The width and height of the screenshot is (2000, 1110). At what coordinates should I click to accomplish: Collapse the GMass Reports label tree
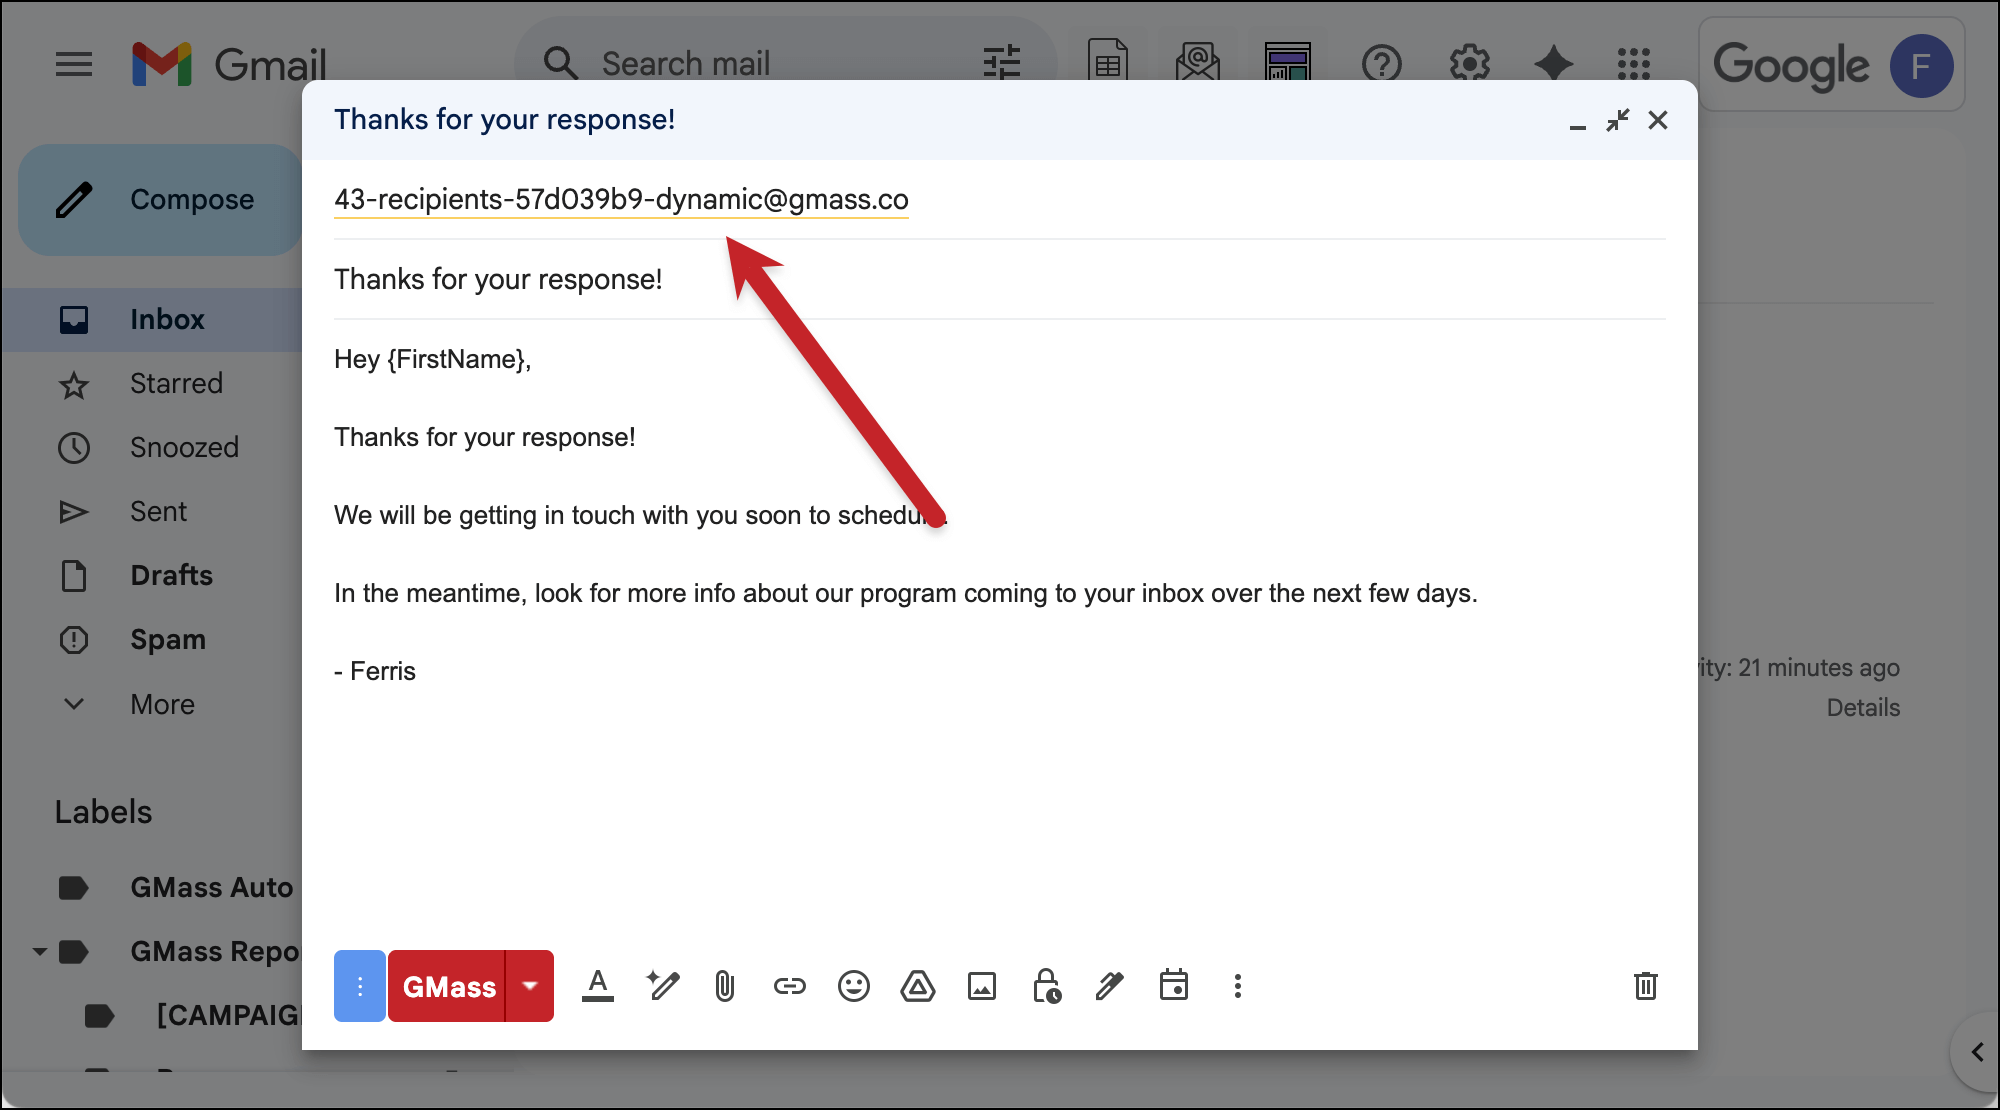[39, 951]
